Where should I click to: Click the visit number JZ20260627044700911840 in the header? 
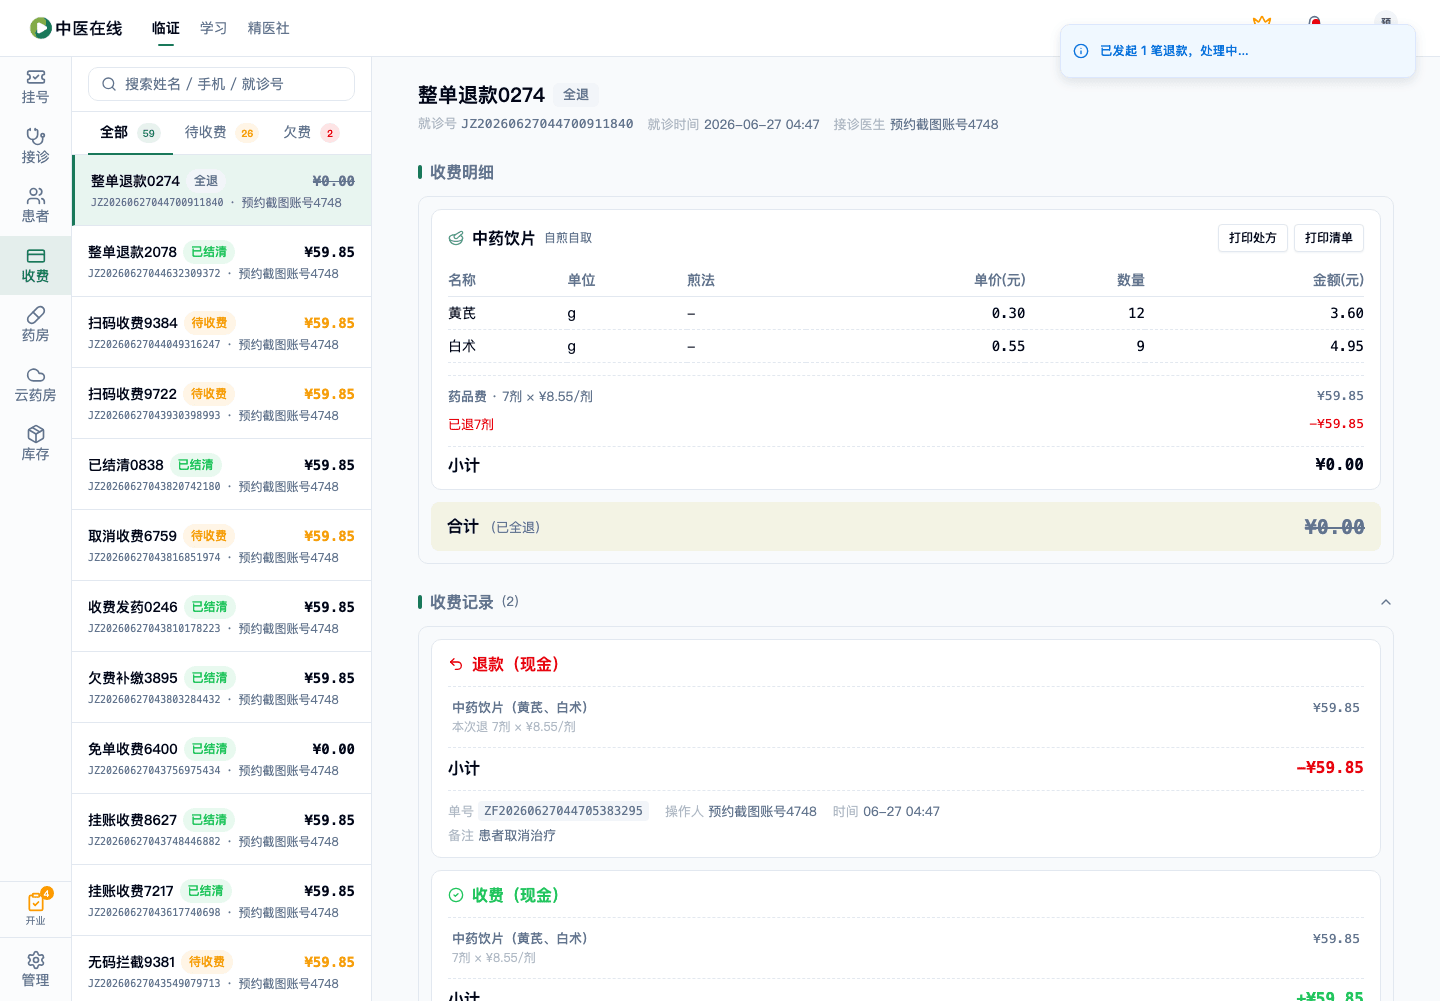pos(547,124)
